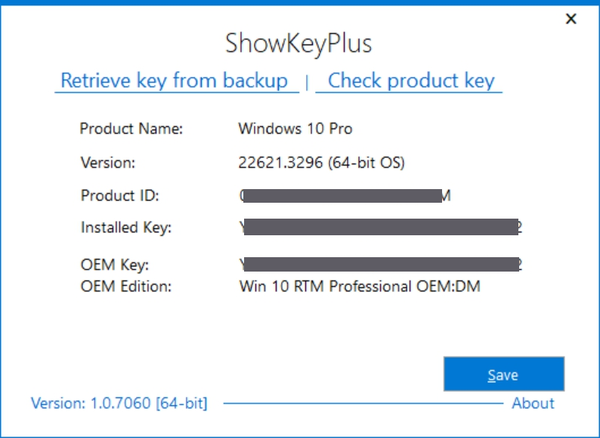Click the Version label in details
This screenshot has height=438, width=600.
pyautogui.click(x=107, y=162)
